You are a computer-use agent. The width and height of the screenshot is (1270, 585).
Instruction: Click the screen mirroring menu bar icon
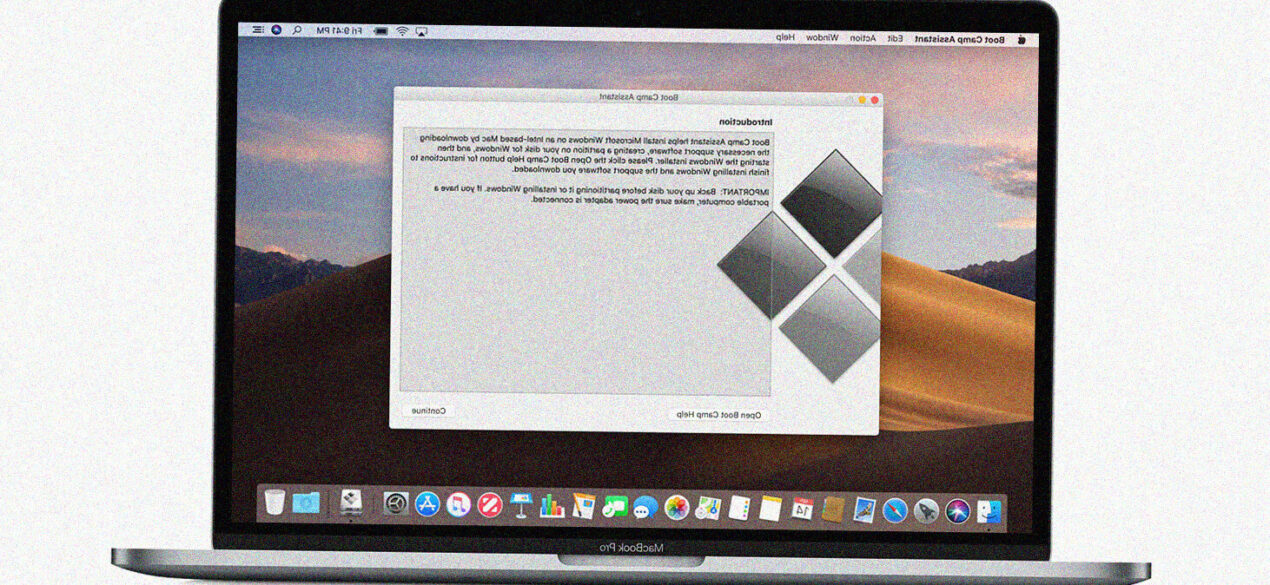point(422,30)
